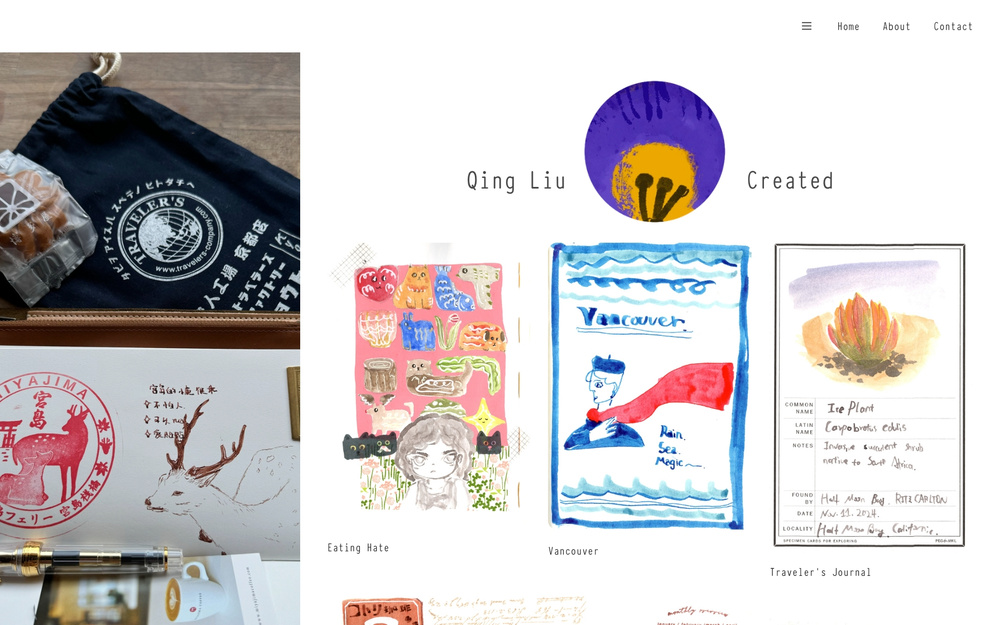
Task: Open the Ice Plant specimen card thumbnail
Action: pyautogui.click(x=869, y=395)
